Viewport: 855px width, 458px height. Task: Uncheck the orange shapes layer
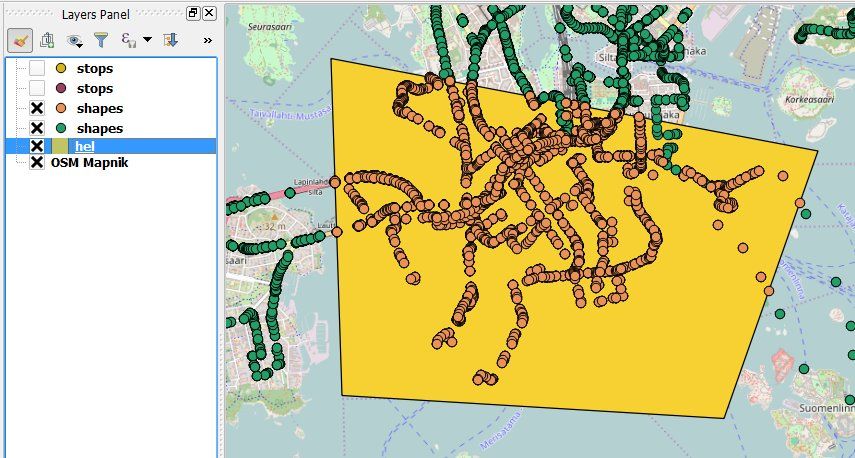[x=37, y=108]
